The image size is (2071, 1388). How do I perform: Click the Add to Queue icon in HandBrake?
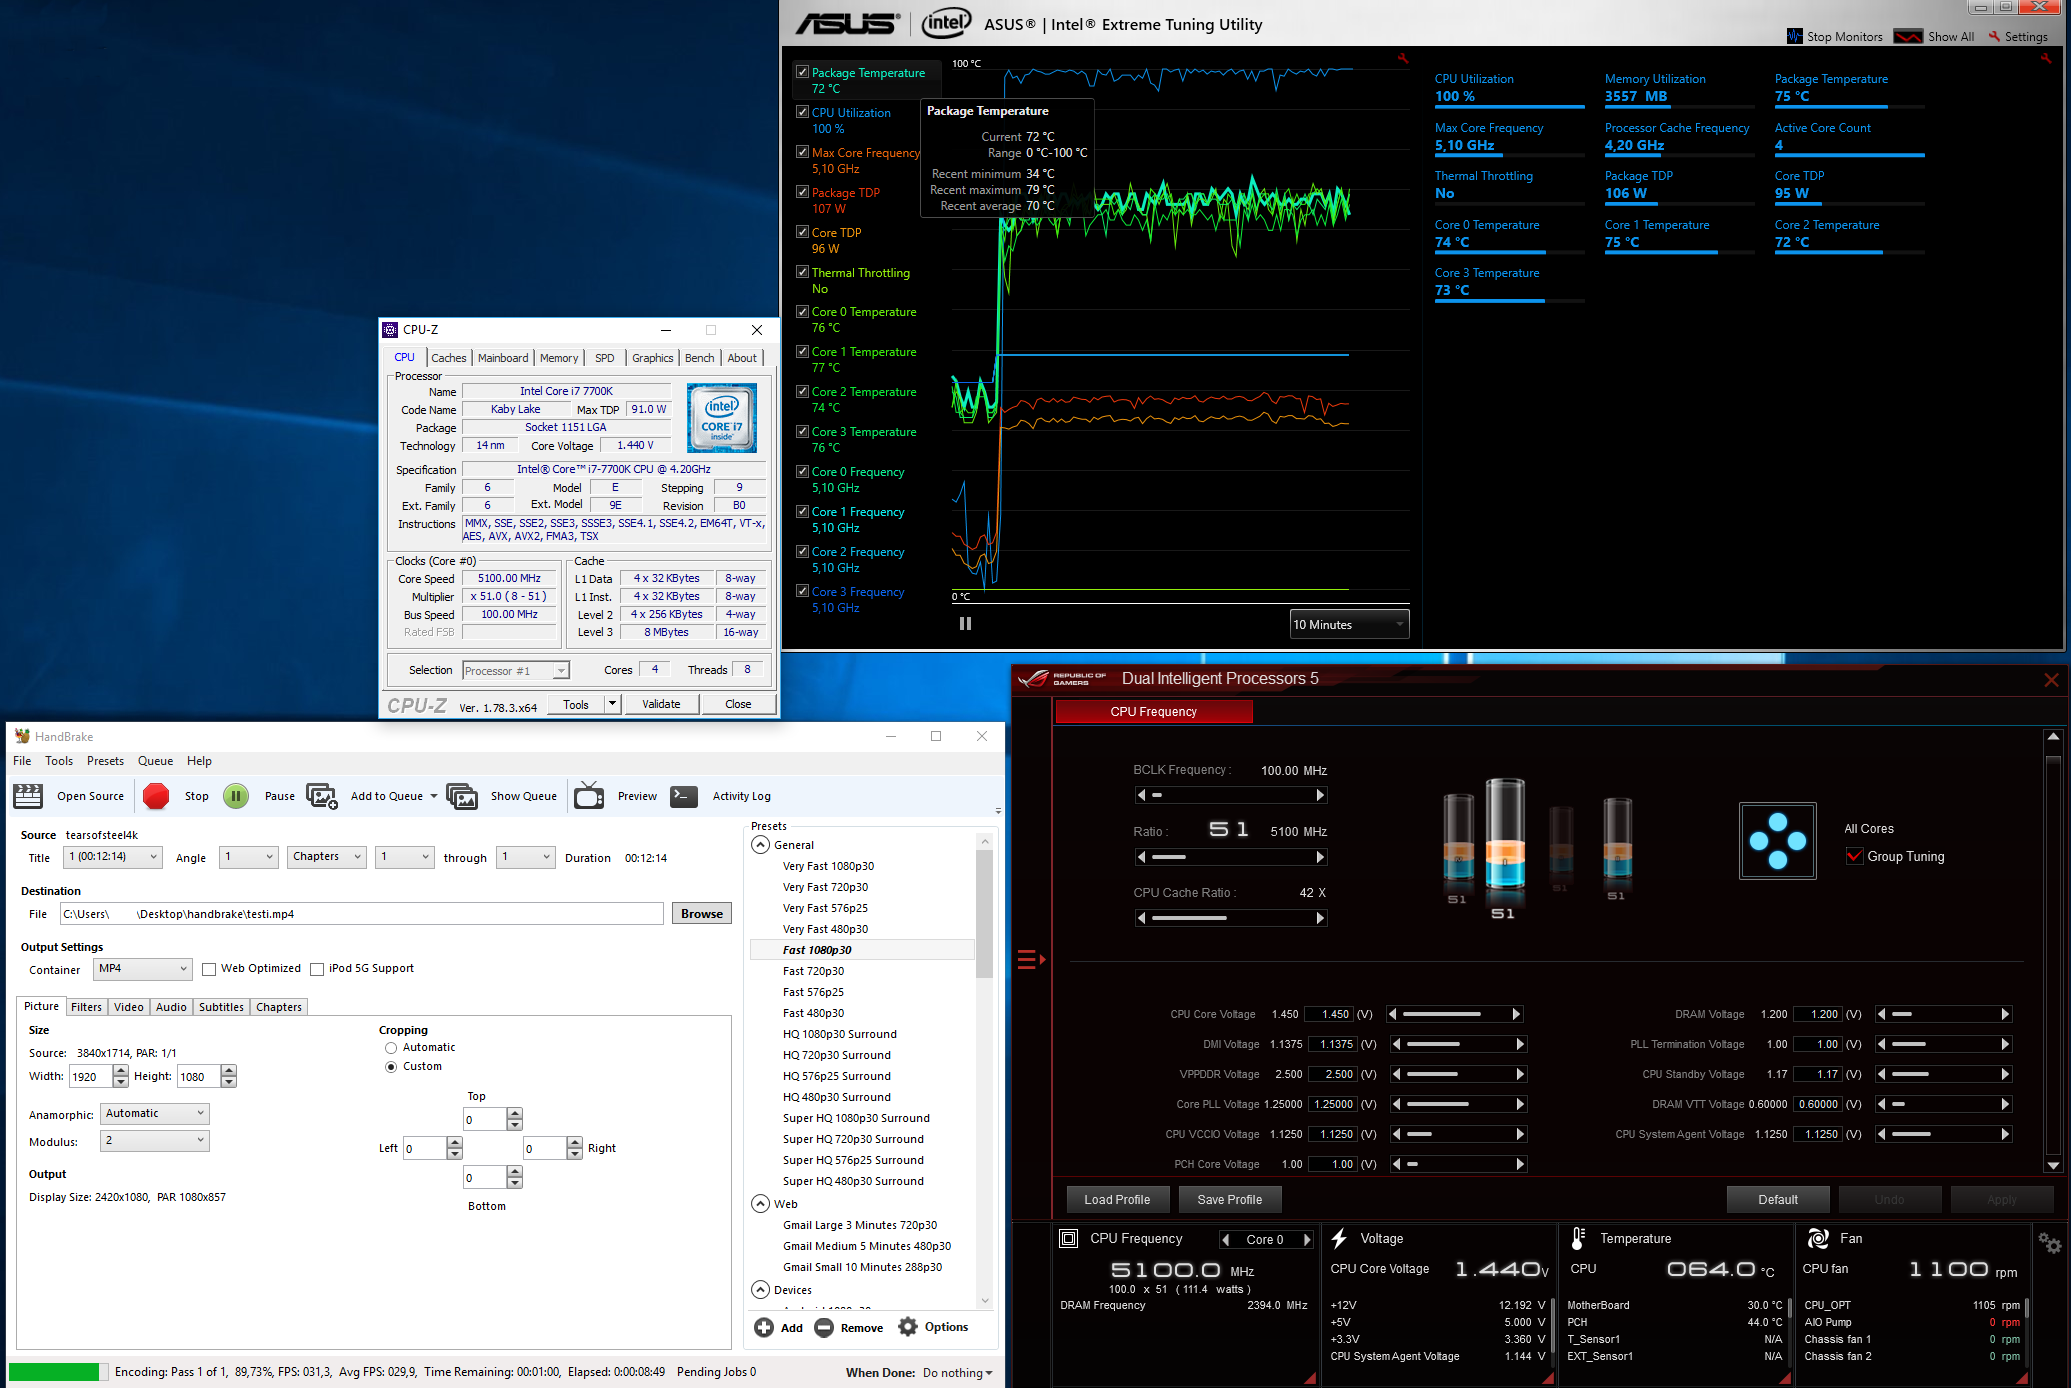[322, 796]
